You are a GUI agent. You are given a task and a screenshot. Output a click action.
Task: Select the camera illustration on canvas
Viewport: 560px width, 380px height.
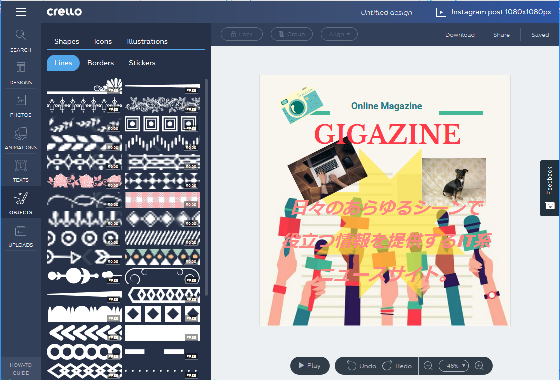tap(301, 105)
